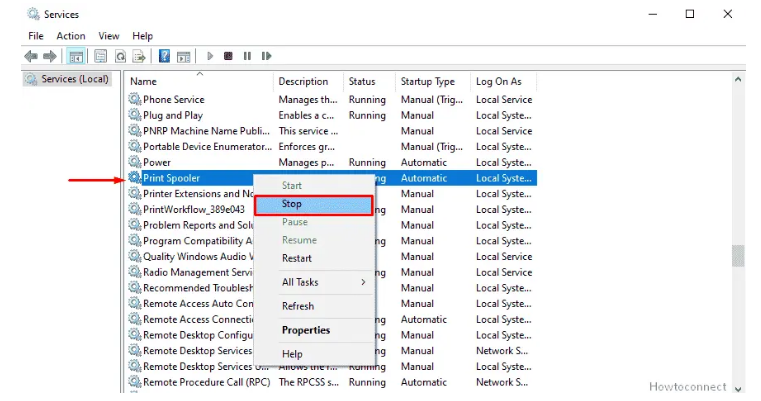Click the Forward arrow toolbar icon
This screenshot has height=401, width=761.
50,56
